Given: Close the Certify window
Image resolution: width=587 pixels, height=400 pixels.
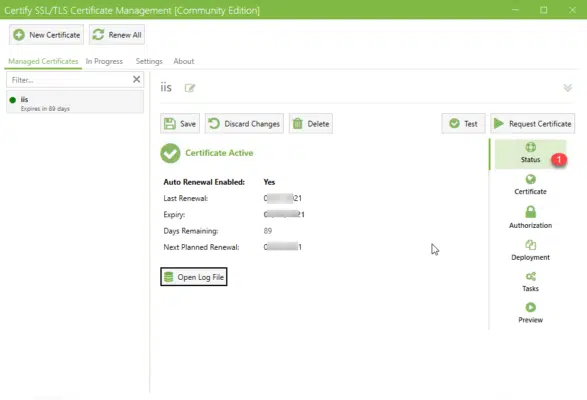Looking at the screenshot, I should (x=572, y=10).
